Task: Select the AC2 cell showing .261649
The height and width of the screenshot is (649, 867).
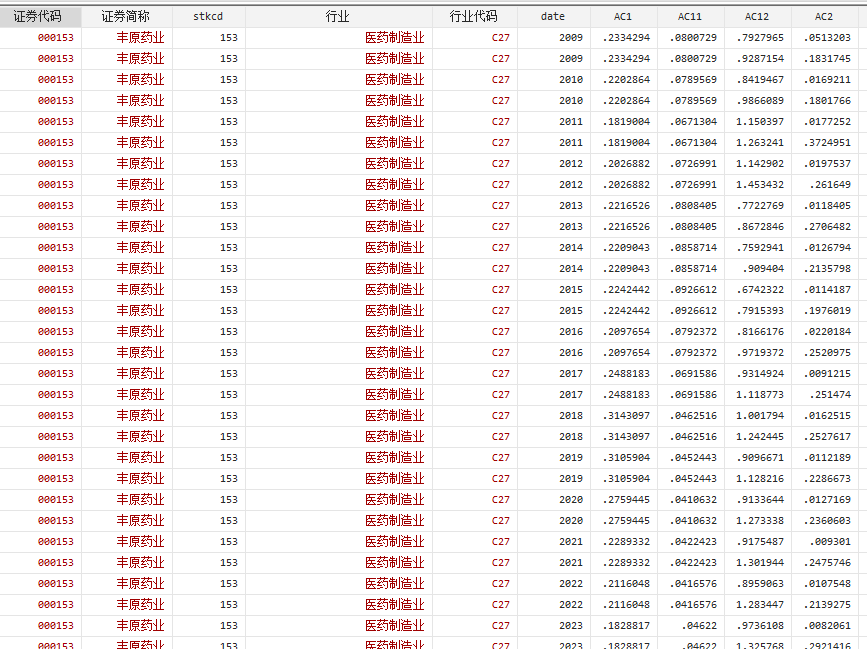Action: point(830,185)
